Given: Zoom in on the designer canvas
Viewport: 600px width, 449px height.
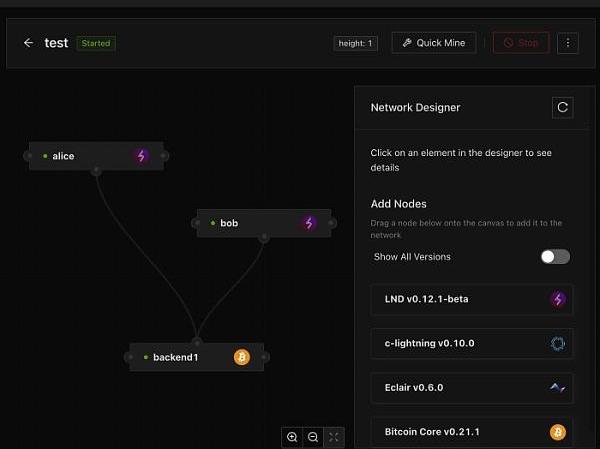Looking at the screenshot, I should click(x=292, y=437).
